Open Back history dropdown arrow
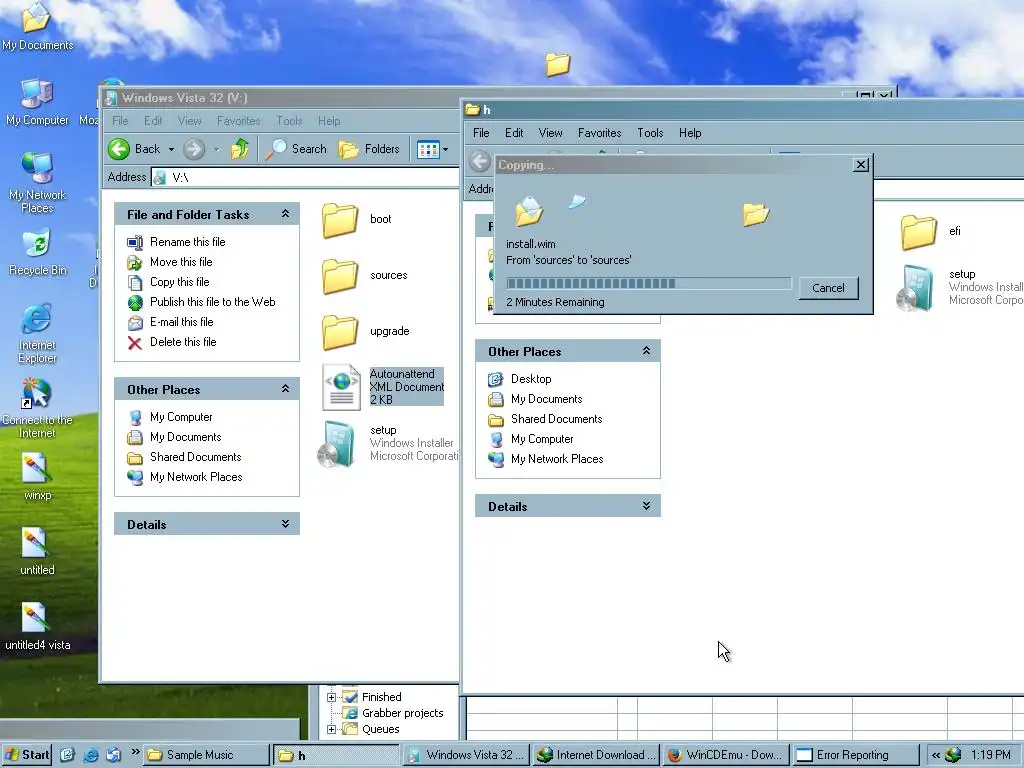The image size is (1024, 768). (x=171, y=149)
